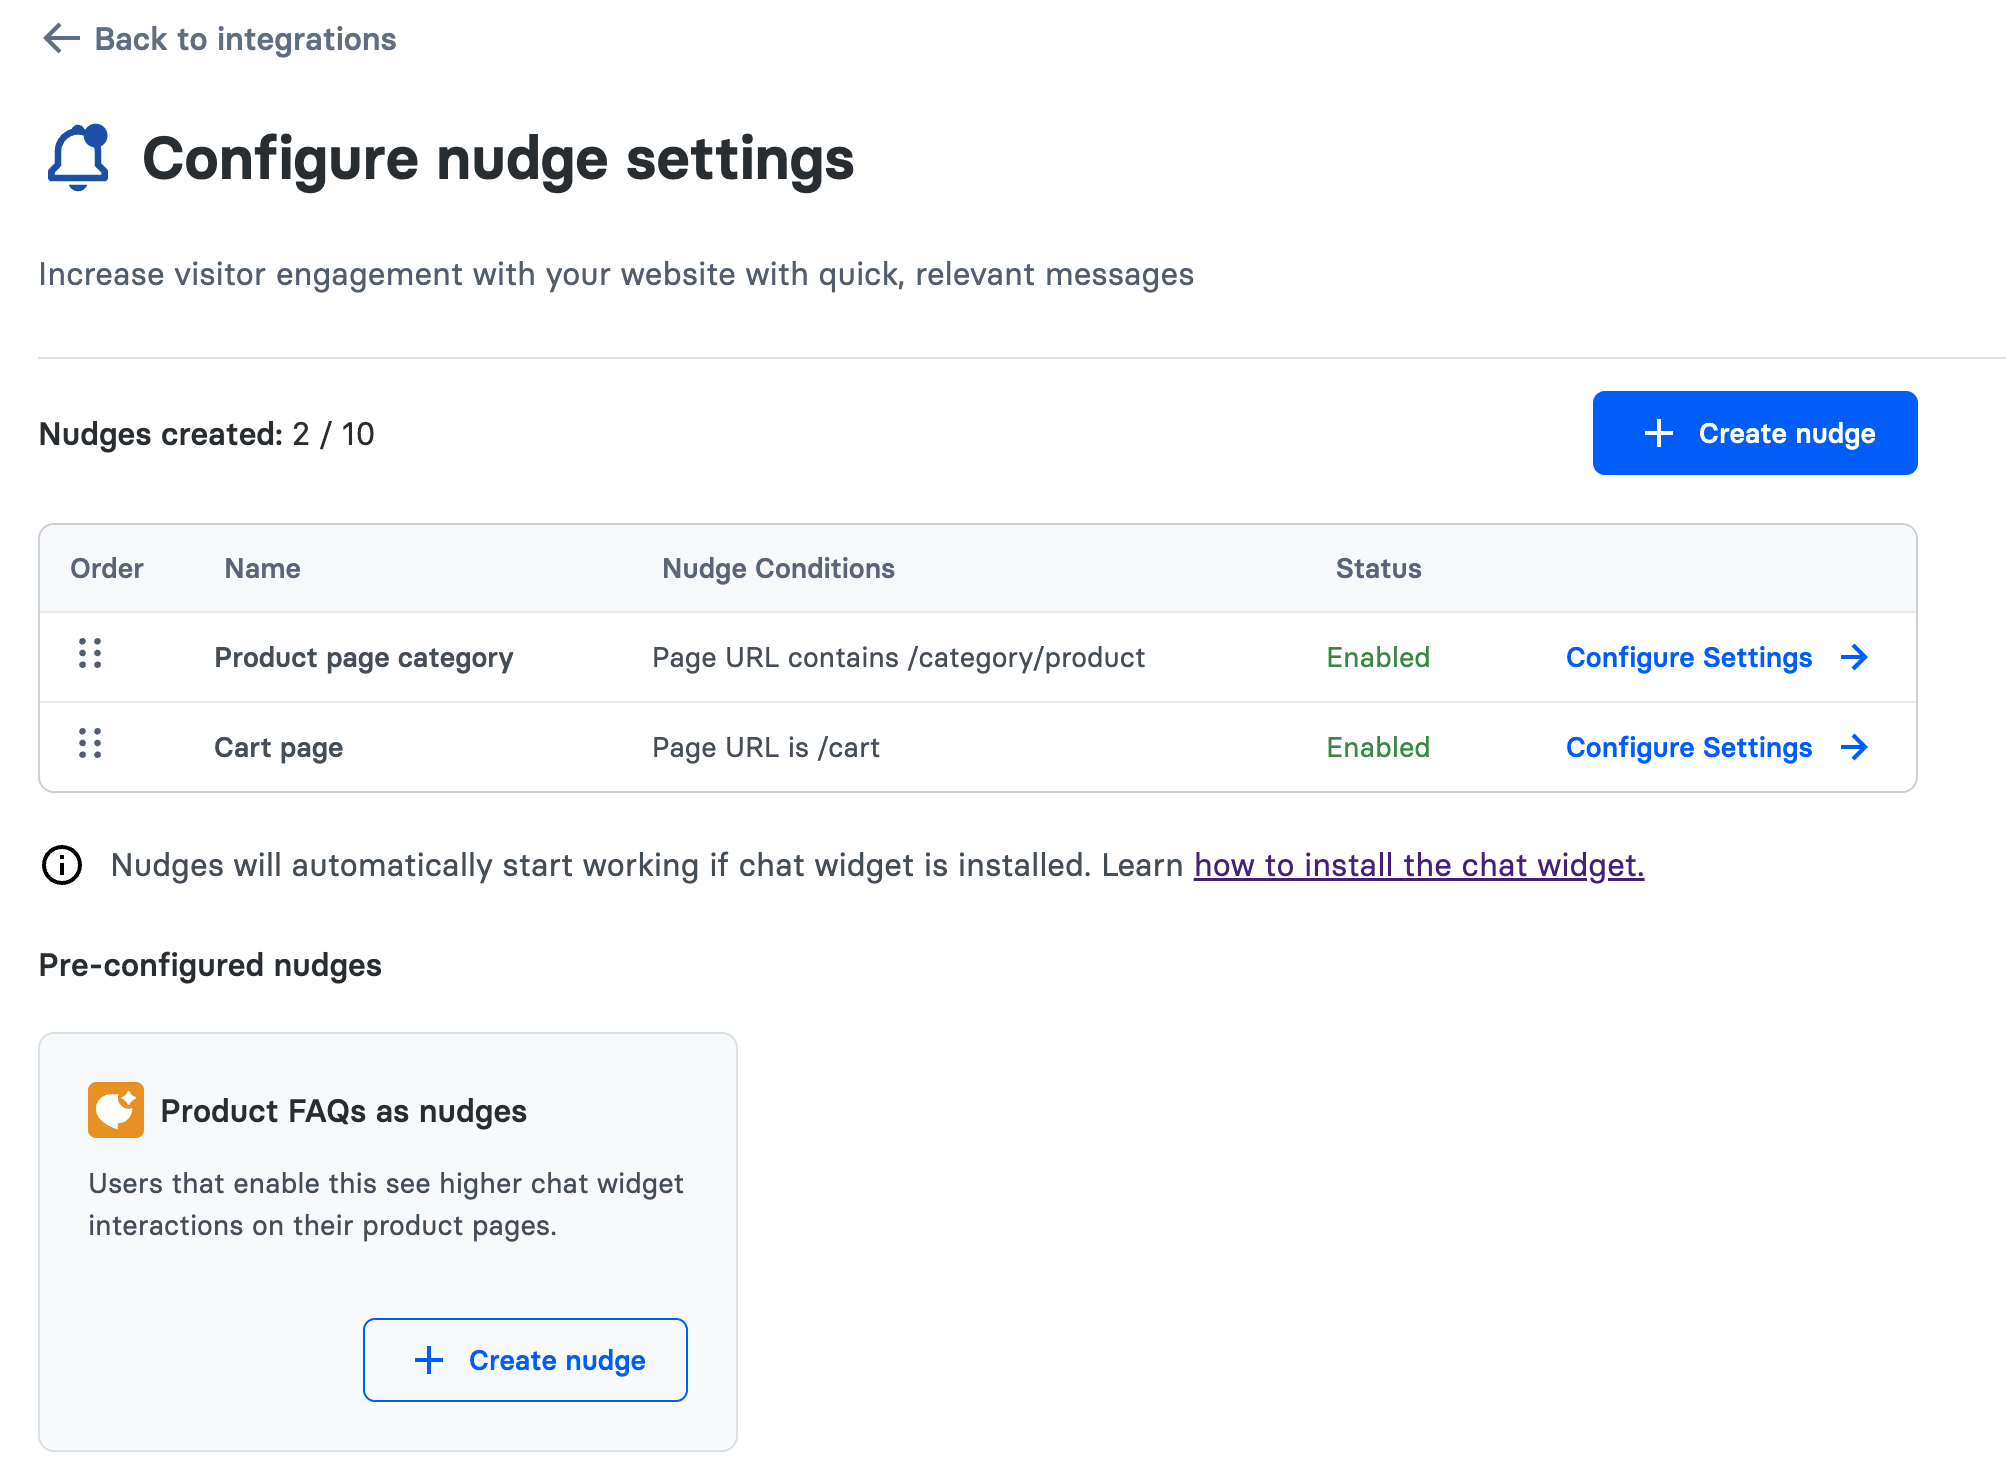This screenshot has width=2006, height=1474.
Task: Click the back arrow icon
Action: pyautogui.click(x=61, y=39)
